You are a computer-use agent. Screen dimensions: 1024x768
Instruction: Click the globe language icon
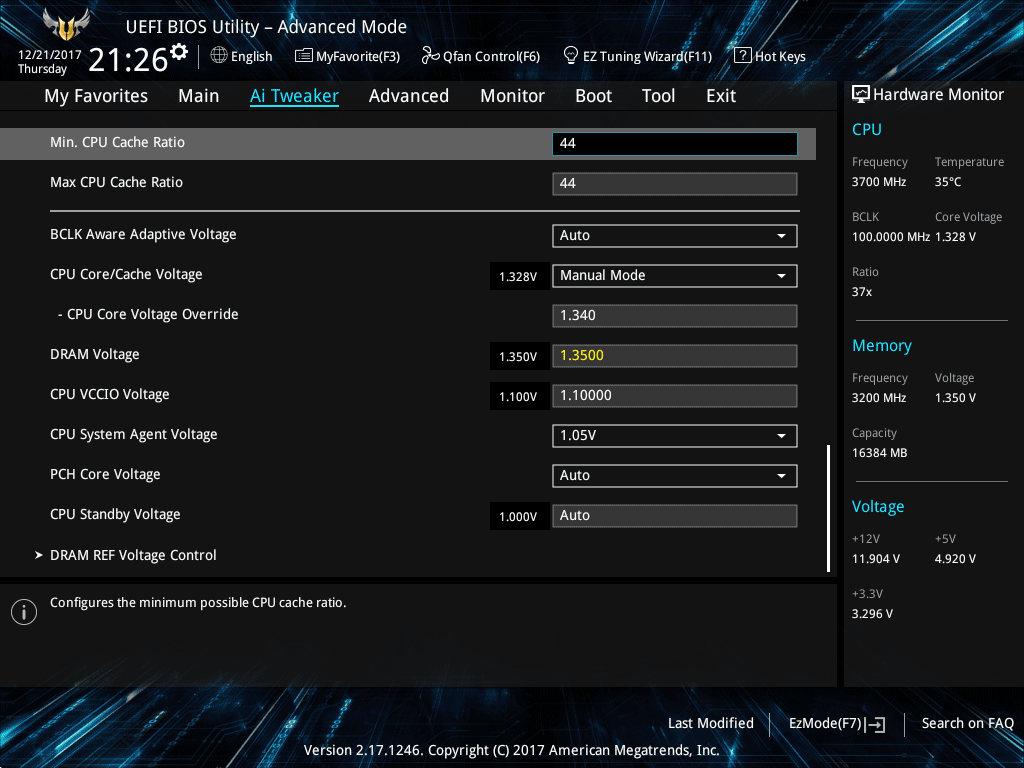coord(219,56)
